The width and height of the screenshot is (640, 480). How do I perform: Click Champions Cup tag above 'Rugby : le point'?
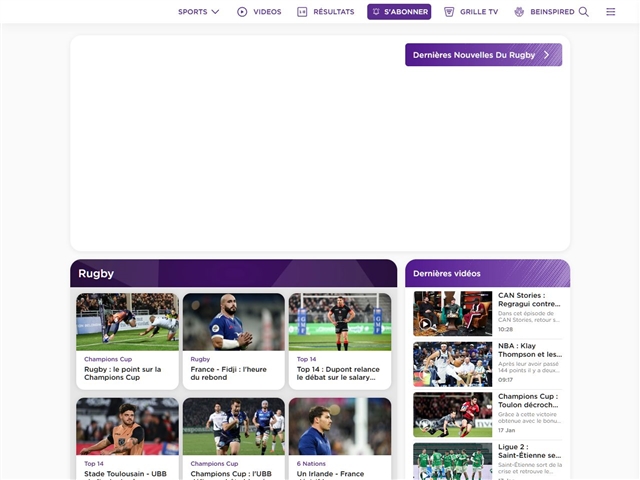click(x=108, y=359)
